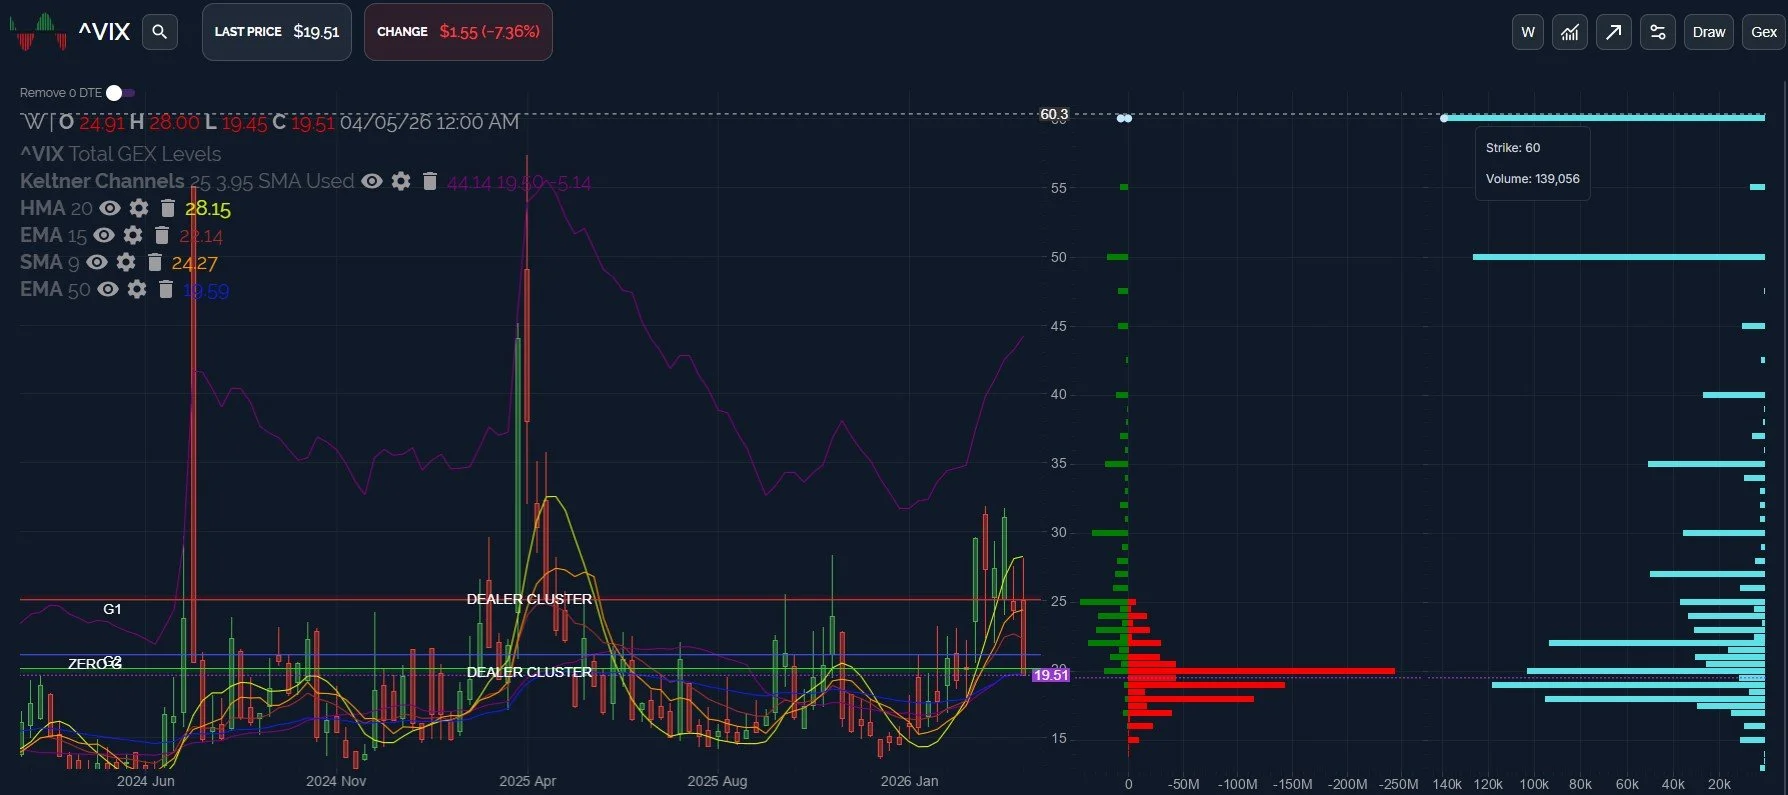The height and width of the screenshot is (795, 1788).
Task: Open Keltner Channels gear settings
Action: point(401,181)
